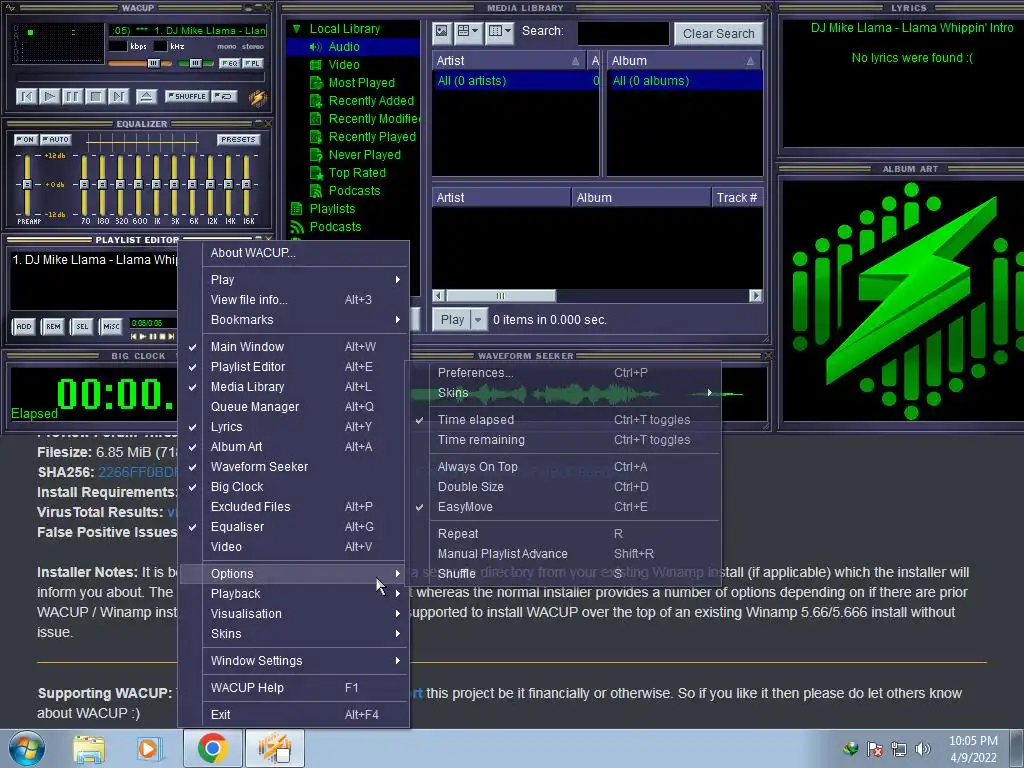Open the equalizer PRESETS button
Screen dimensions: 1024x768
[x=238, y=140]
